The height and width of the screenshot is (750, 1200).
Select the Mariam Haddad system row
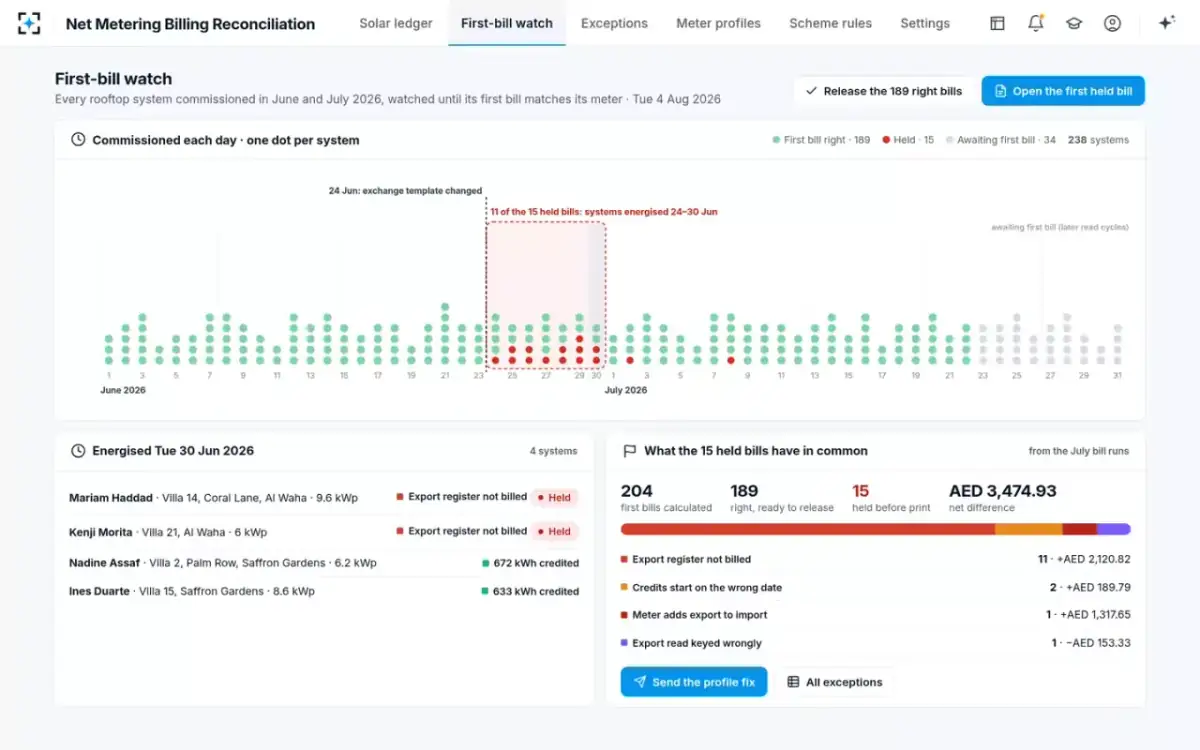click(323, 498)
